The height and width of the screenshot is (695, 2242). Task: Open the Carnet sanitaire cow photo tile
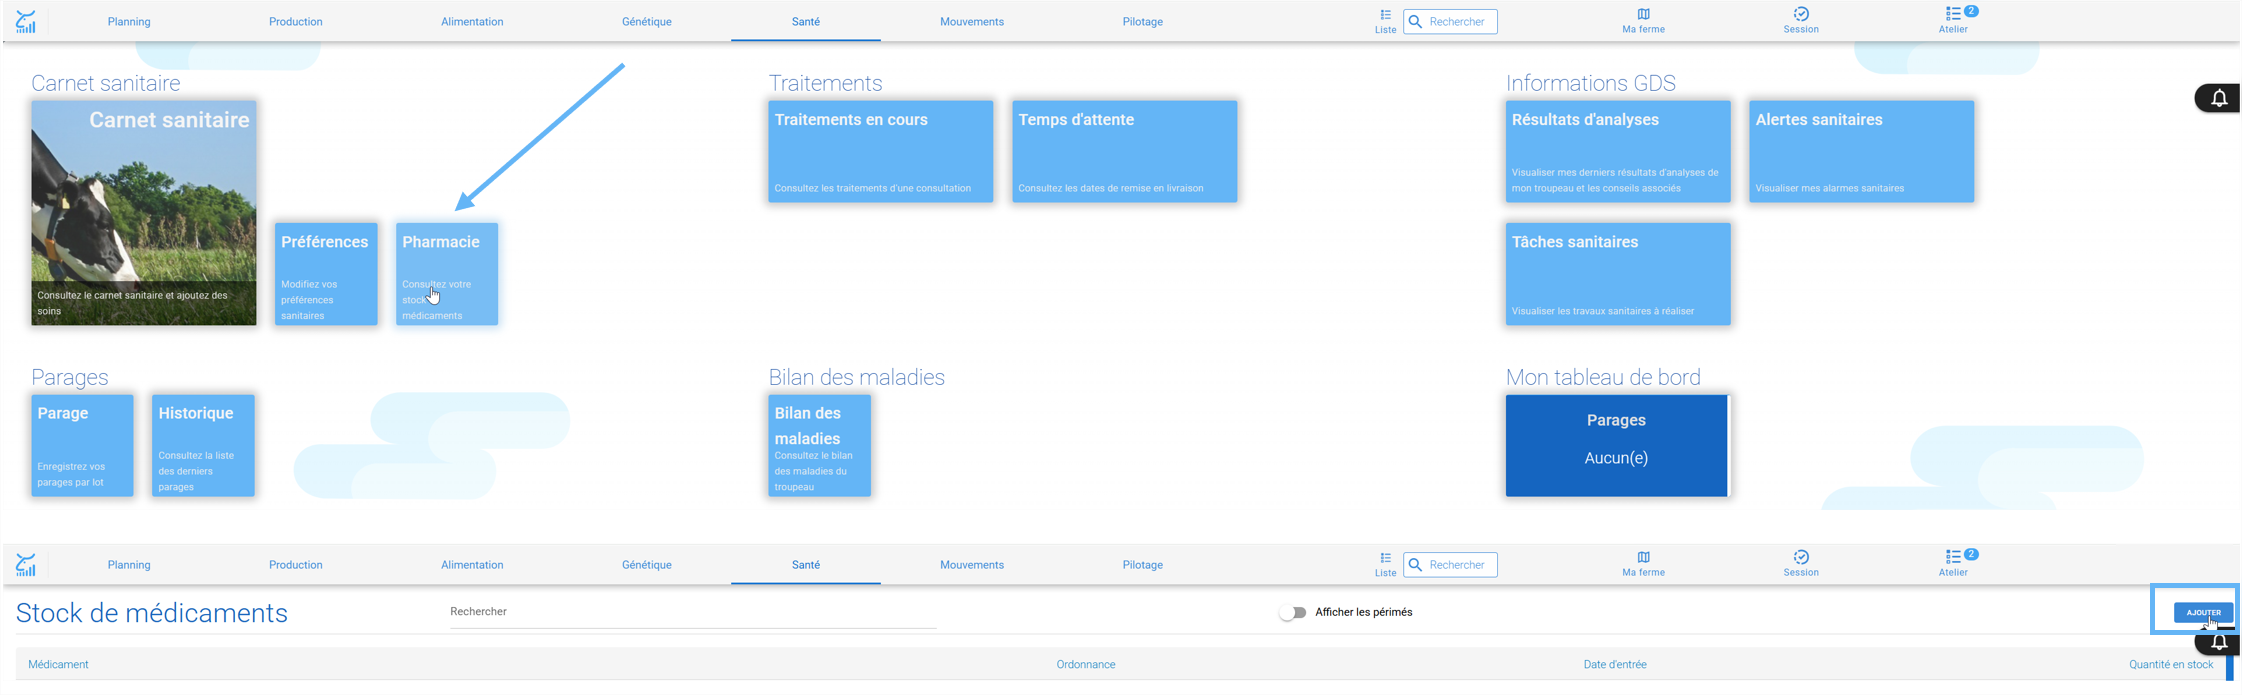coord(144,212)
